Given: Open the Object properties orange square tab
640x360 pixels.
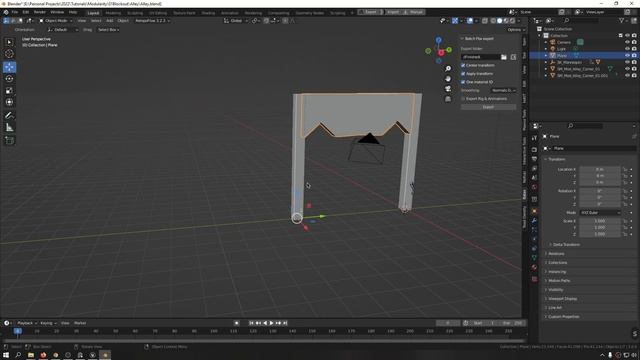Looking at the screenshot, I should click(x=534, y=211).
